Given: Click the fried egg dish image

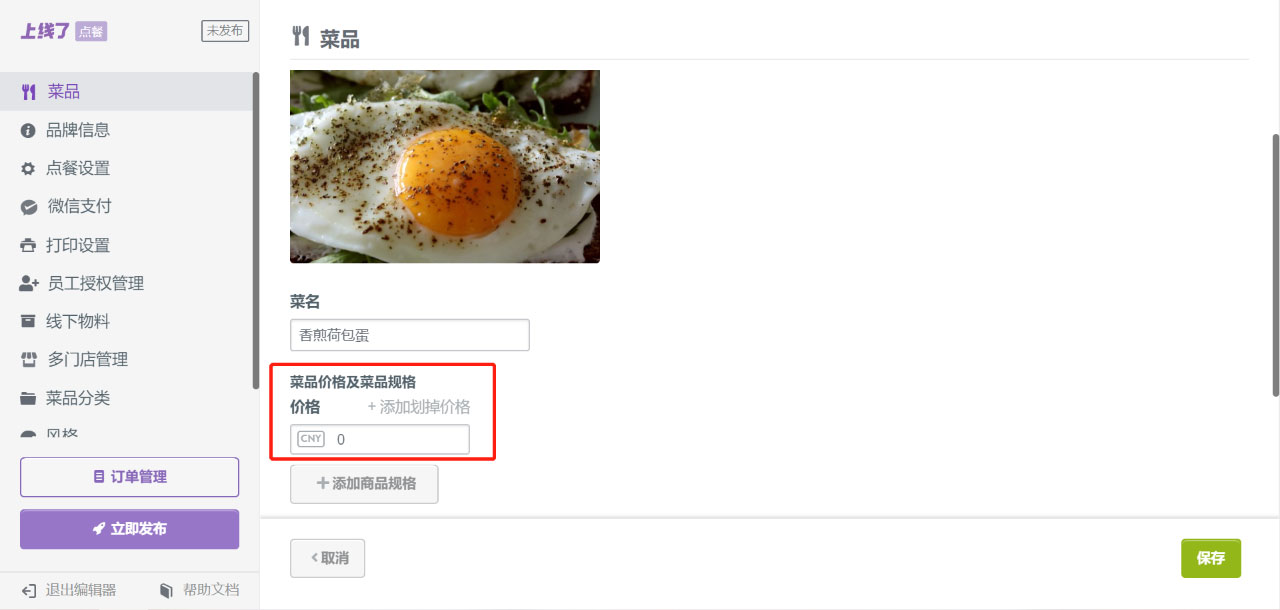Looking at the screenshot, I should pyautogui.click(x=445, y=166).
